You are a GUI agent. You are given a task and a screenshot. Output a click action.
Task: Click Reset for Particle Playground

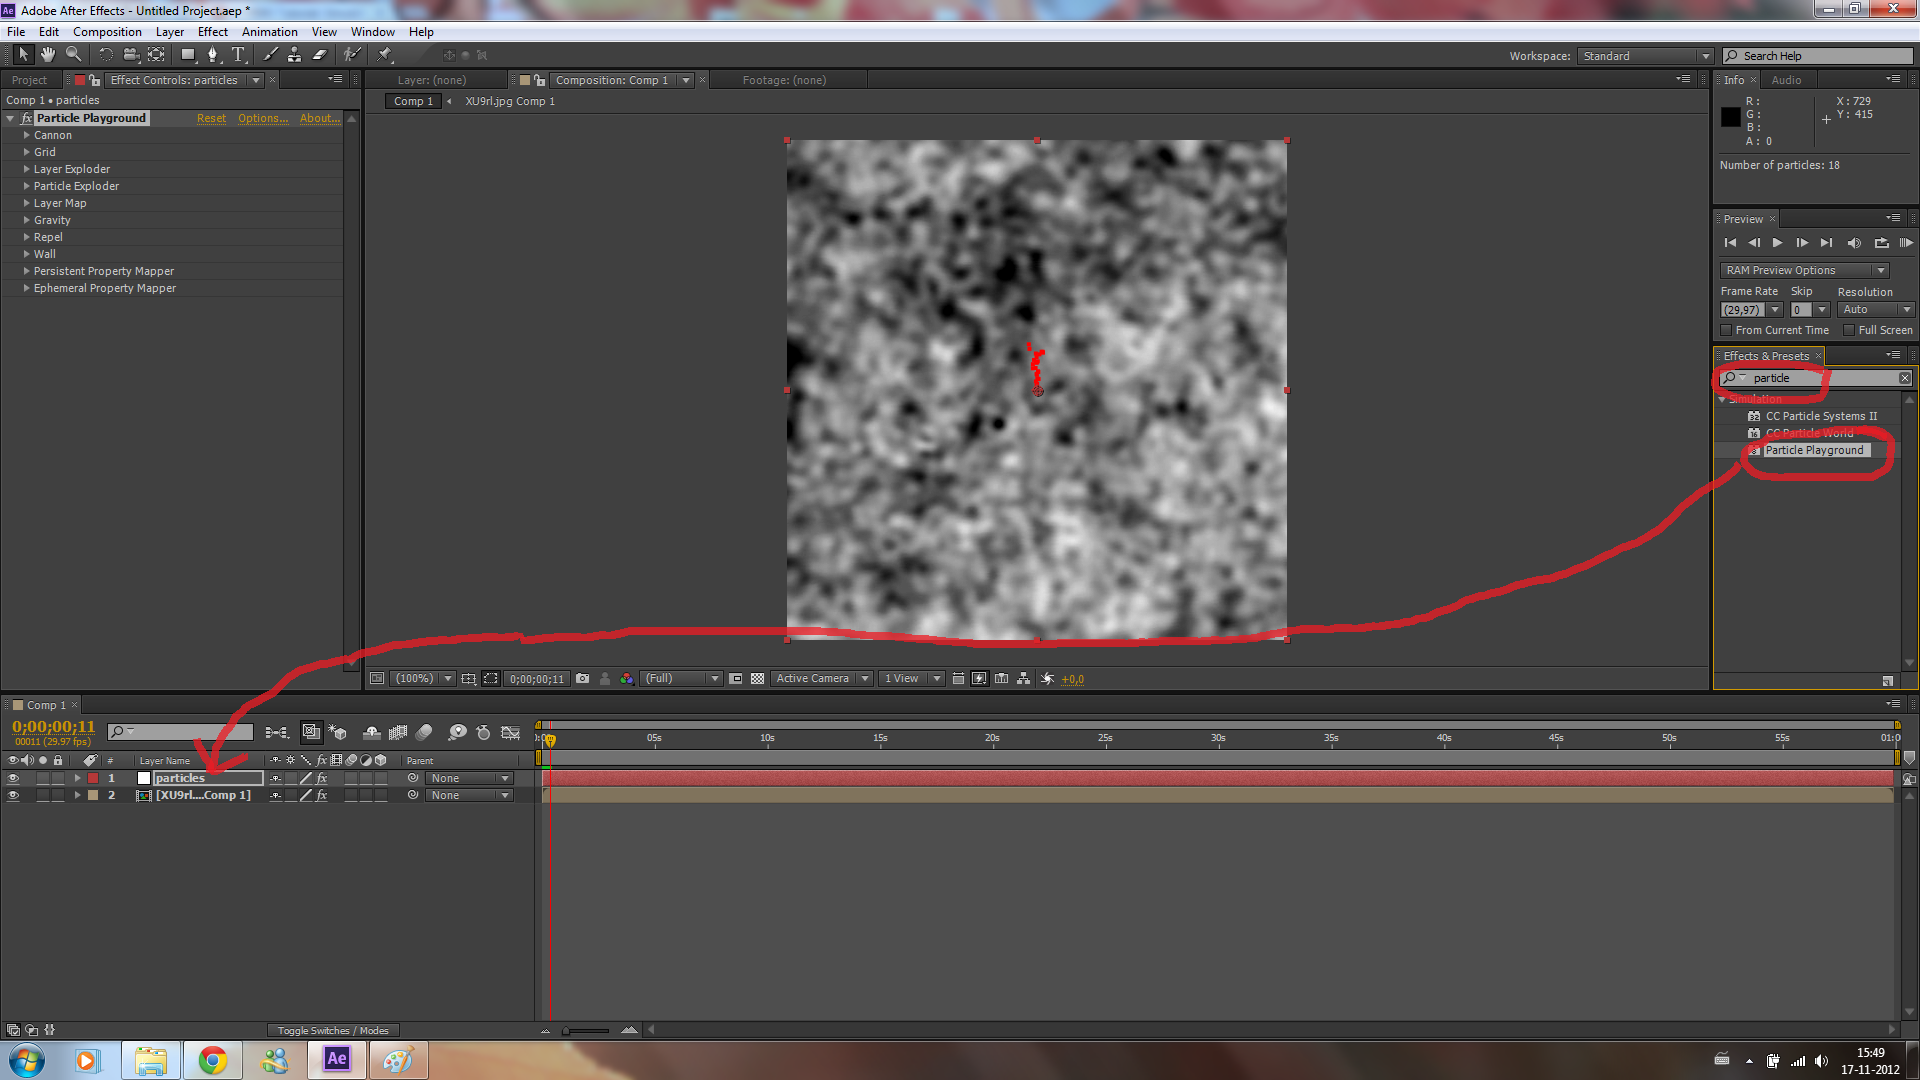pyautogui.click(x=211, y=118)
